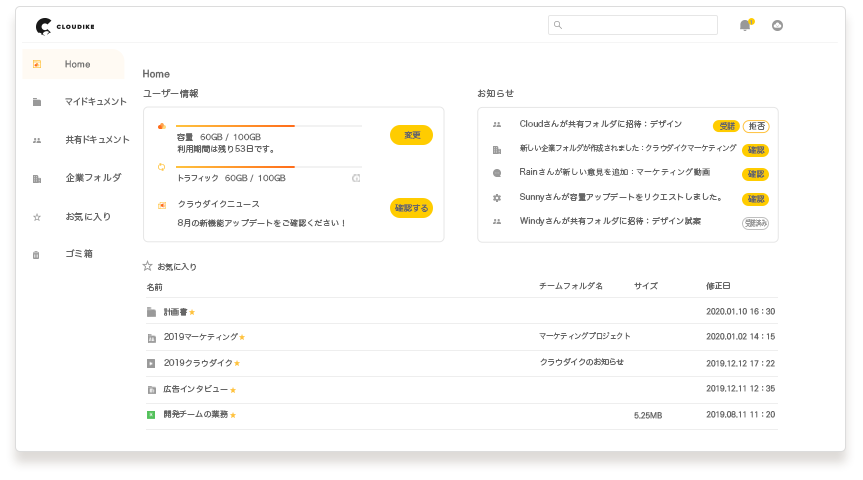Reject the Cloud invitation with 拒否
The width and height of the screenshot is (863, 480).
coord(756,126)
